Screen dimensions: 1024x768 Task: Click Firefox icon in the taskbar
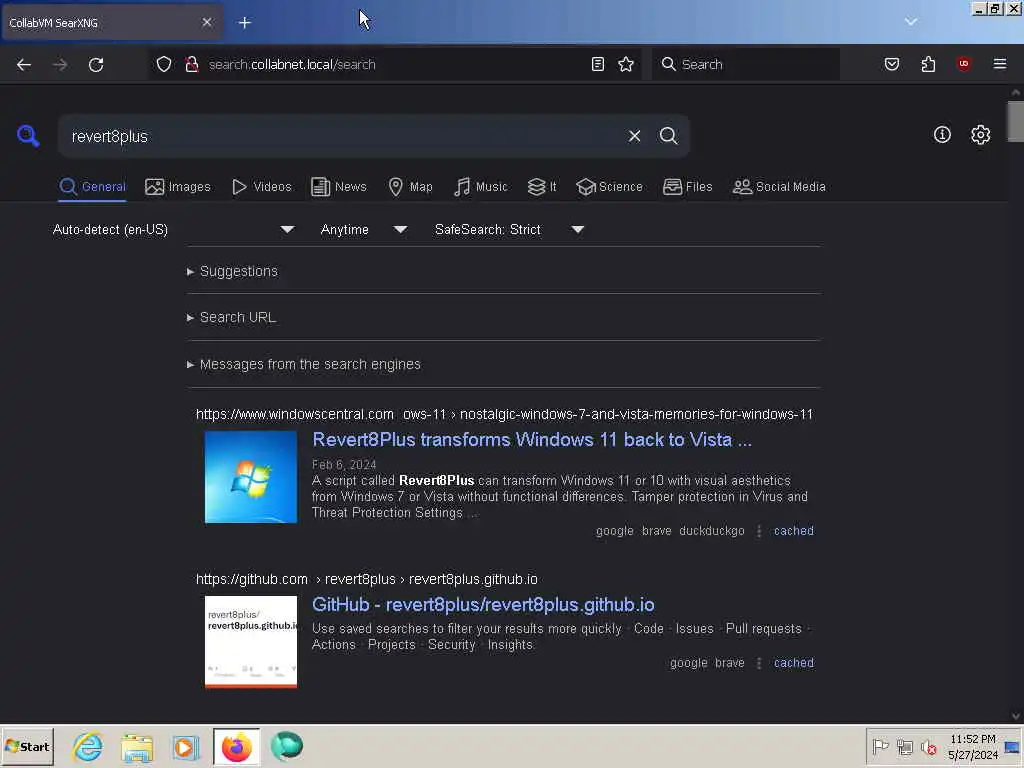click(236, 746)
